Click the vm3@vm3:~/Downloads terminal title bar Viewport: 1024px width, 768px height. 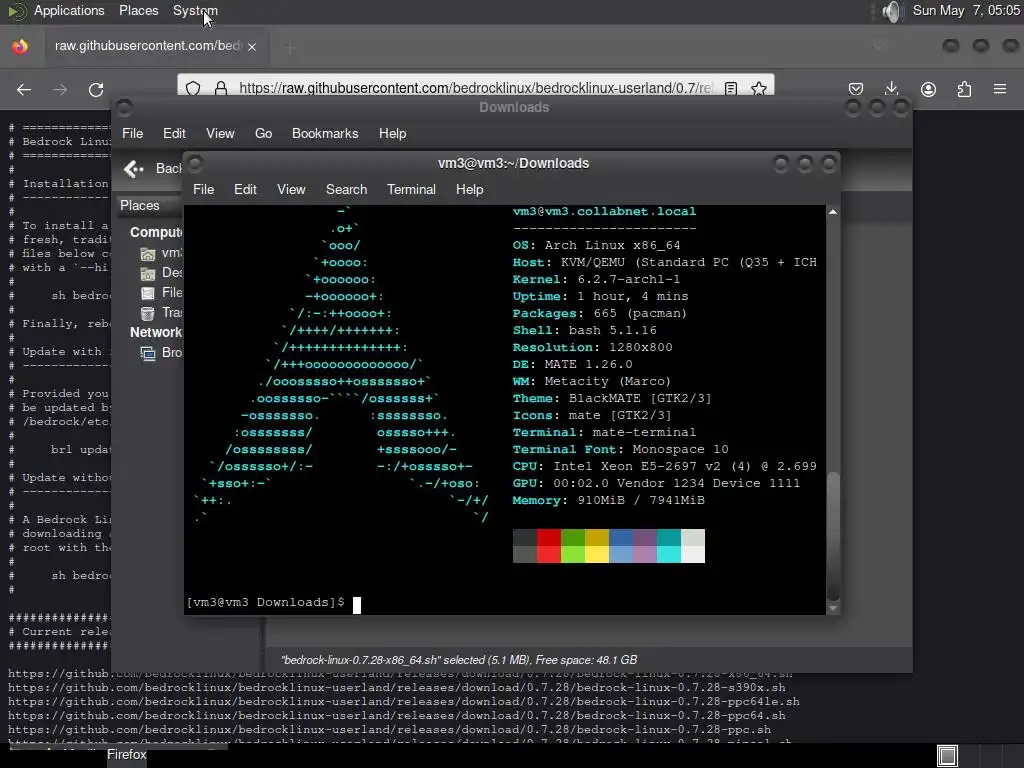coord(513,163)
